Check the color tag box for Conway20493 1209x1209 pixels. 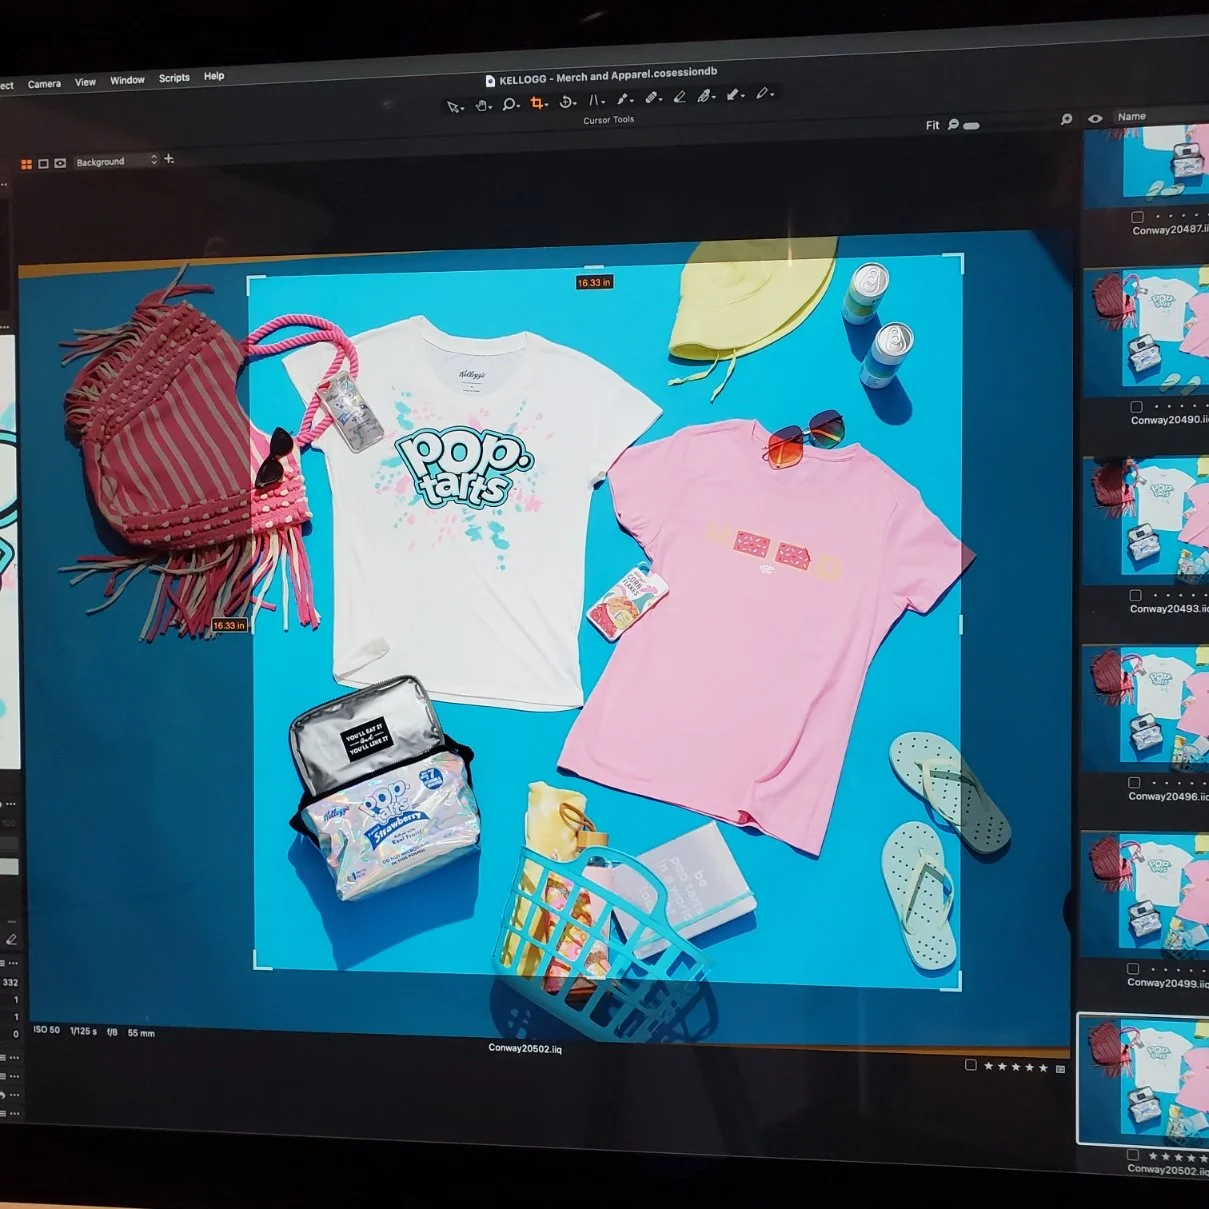(x=1135, y=596)
